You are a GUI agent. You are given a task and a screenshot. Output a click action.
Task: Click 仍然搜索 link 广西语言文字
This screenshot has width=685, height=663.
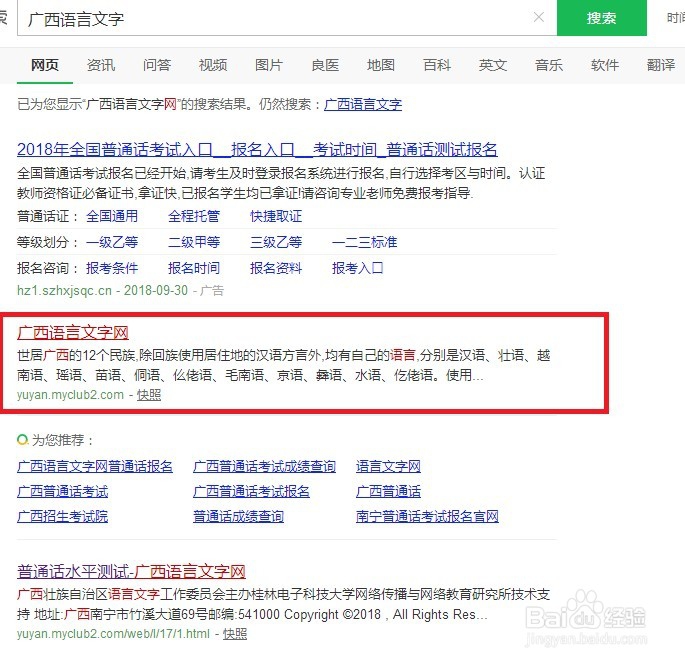363,104
